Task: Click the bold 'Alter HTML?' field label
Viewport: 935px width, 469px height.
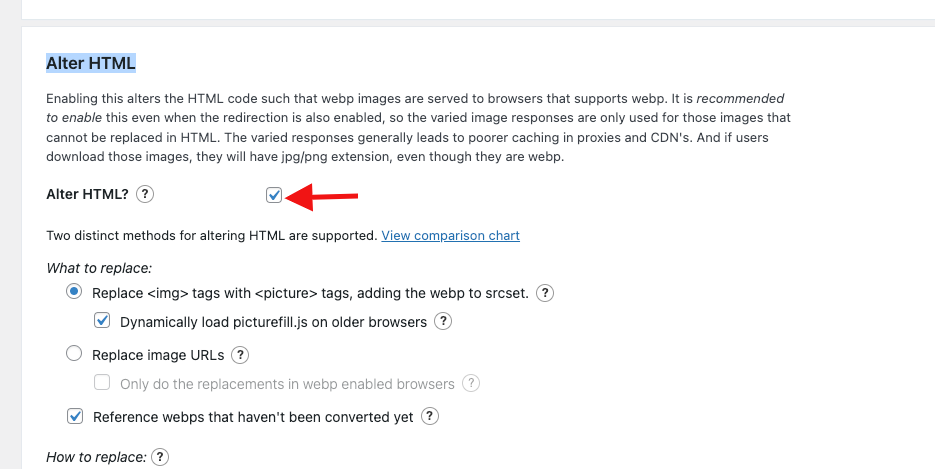Action: pos(88,194)
